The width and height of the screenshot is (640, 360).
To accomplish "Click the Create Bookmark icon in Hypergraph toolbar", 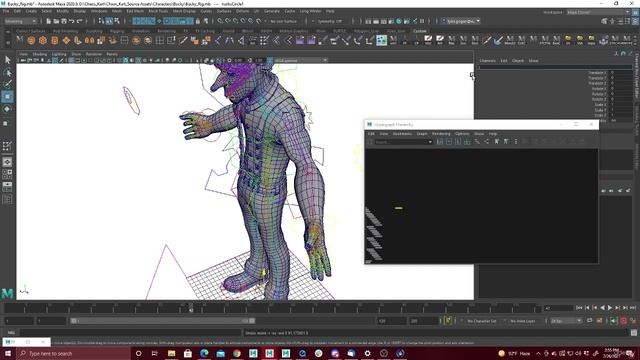I will click(x=497, y=141).
